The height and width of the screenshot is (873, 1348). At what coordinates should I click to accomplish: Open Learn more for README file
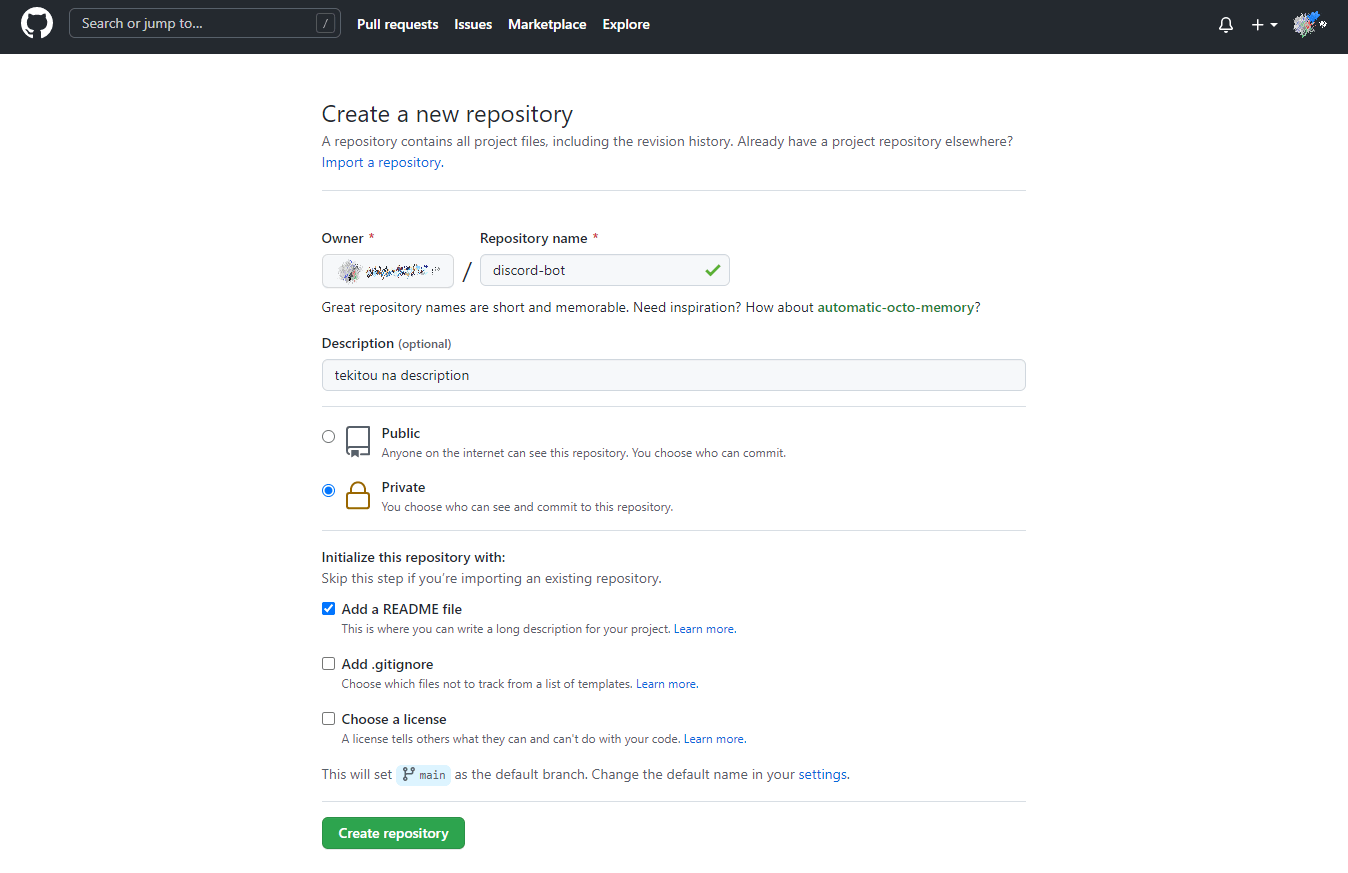(x=704, y=629)
